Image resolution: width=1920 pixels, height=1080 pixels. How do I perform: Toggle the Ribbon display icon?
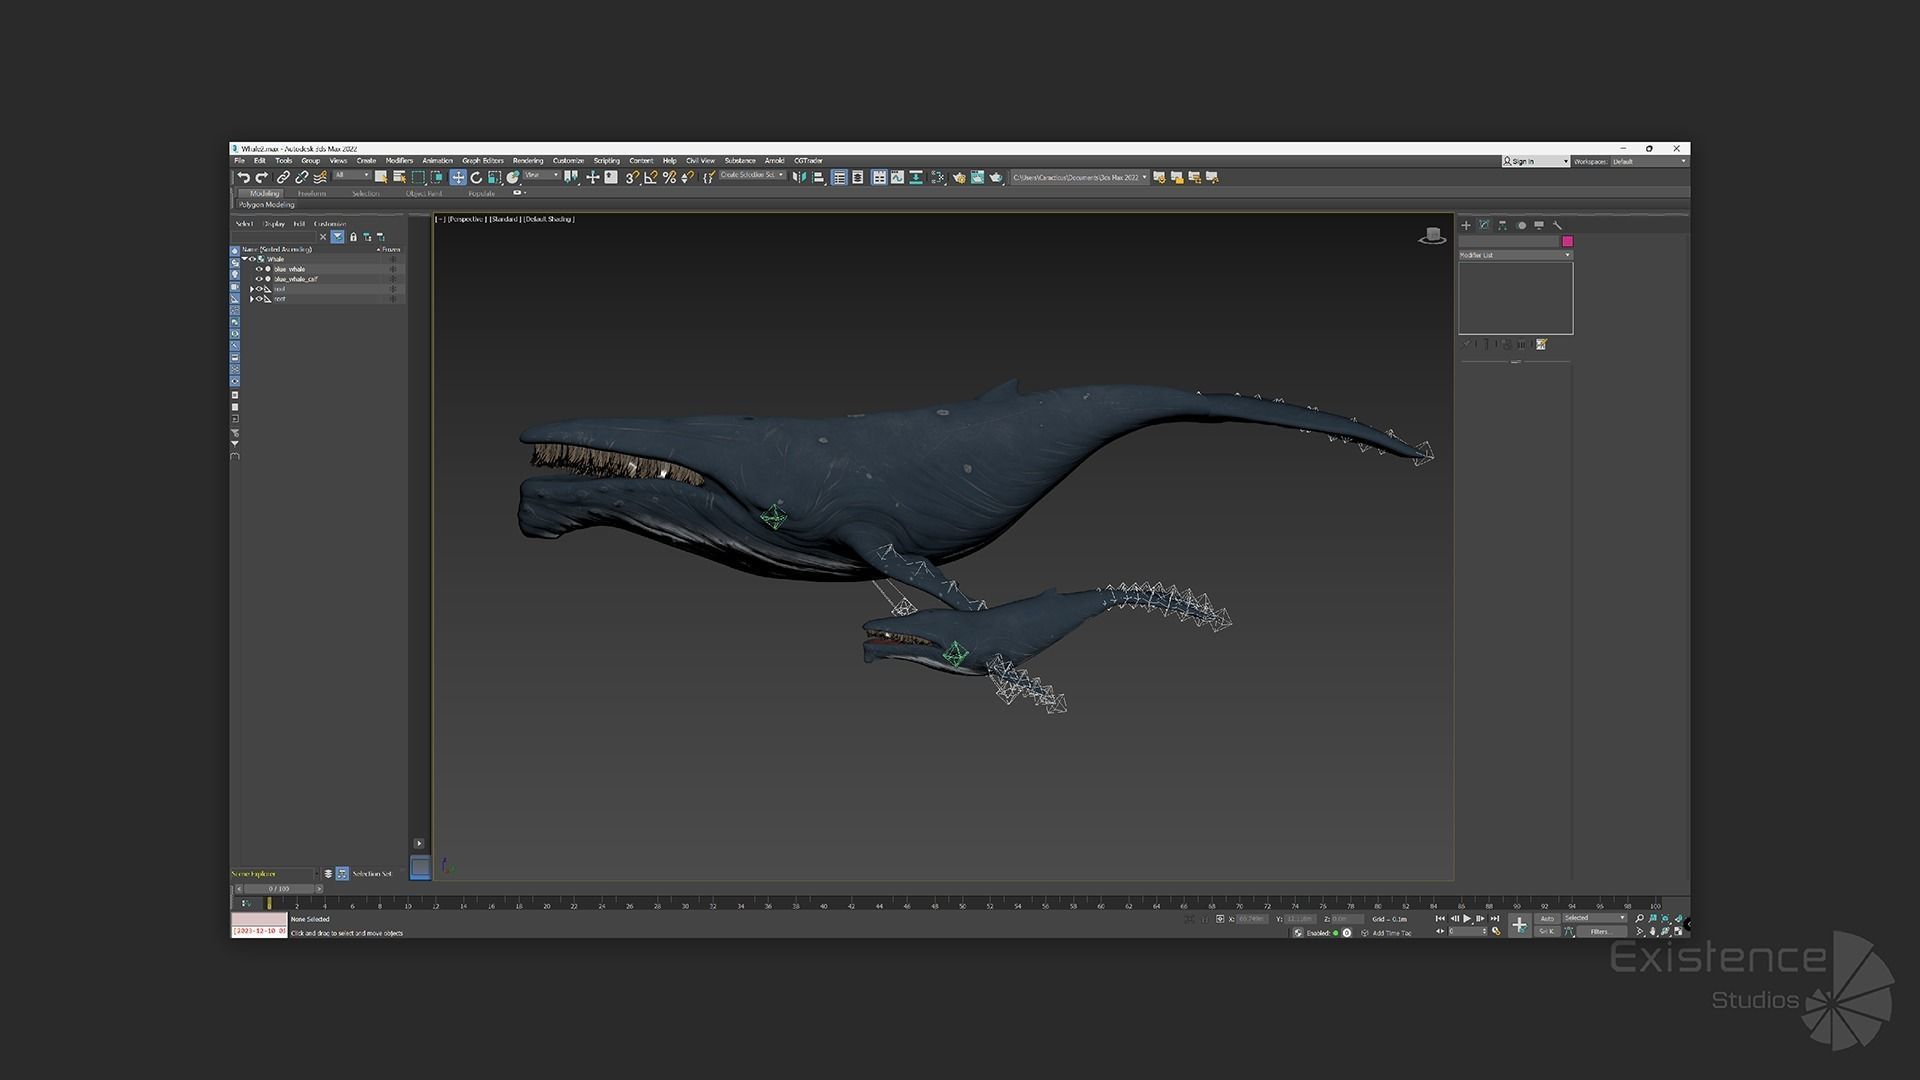coord(879,177)
